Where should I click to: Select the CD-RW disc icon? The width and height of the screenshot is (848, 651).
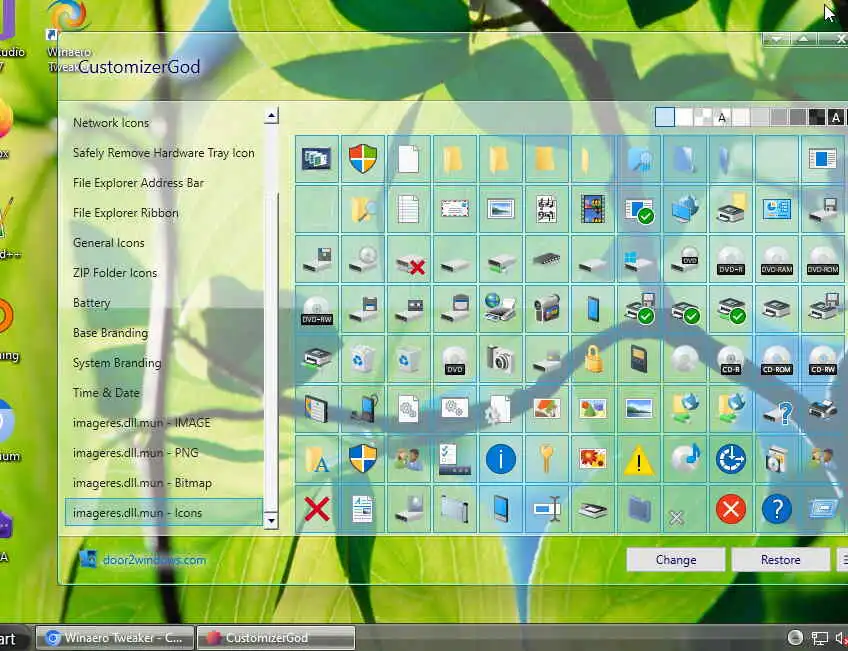(x=823, y=359)
